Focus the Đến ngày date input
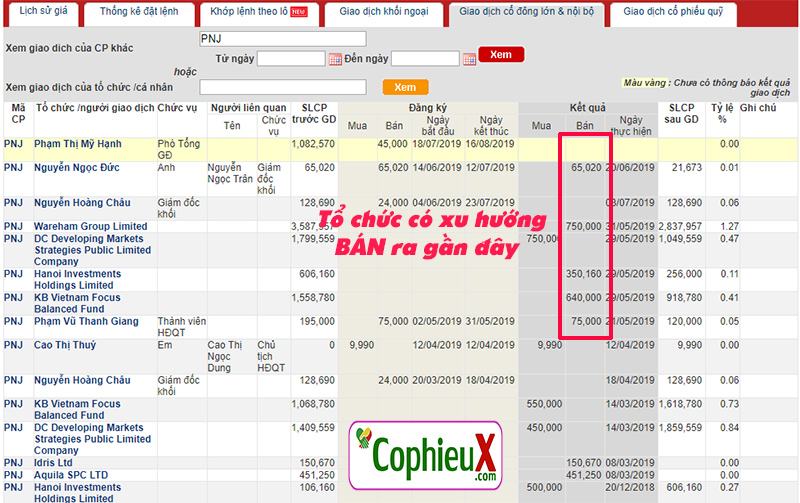 (425, 59)
